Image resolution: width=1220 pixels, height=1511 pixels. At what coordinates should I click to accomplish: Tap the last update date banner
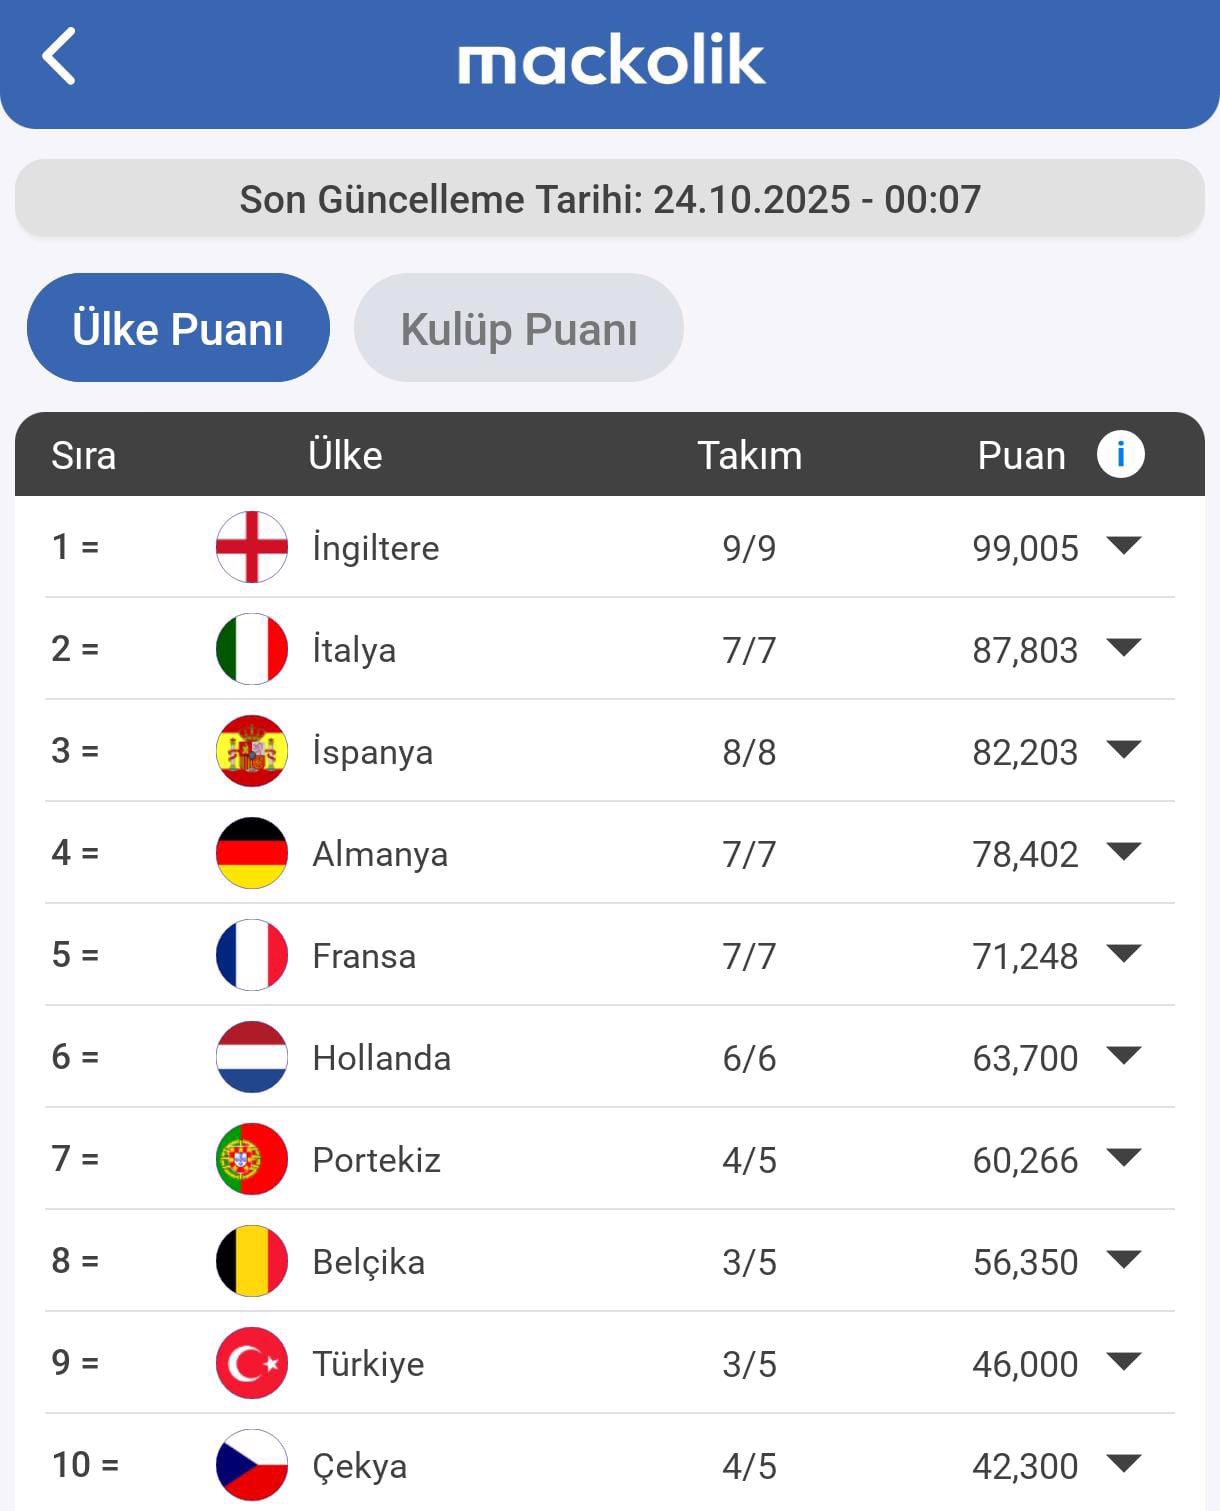pos(610,199)
